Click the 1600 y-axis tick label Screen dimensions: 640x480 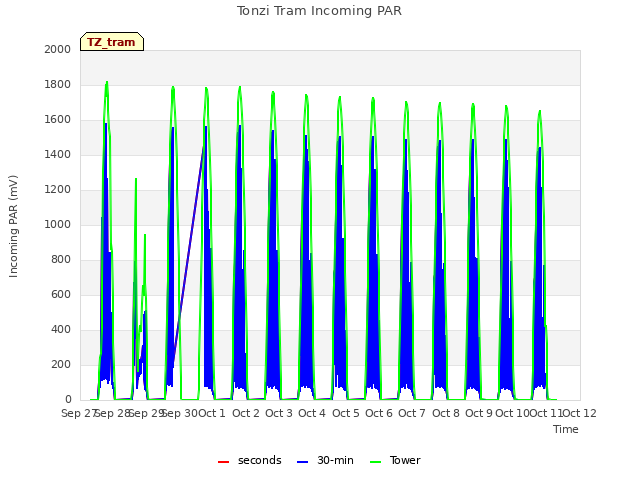click(58, 120)
